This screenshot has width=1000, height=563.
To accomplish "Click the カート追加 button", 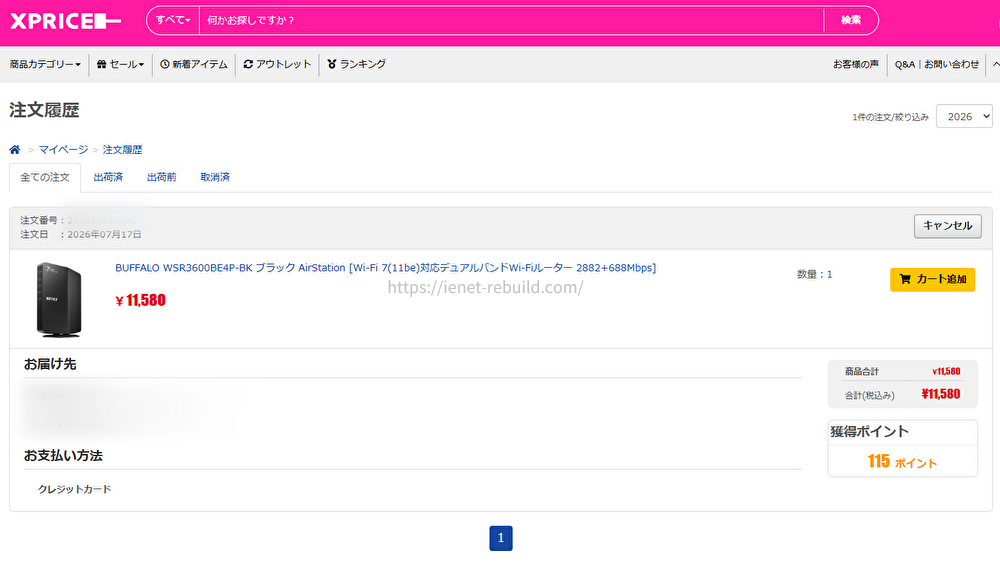I will [932, 279].
